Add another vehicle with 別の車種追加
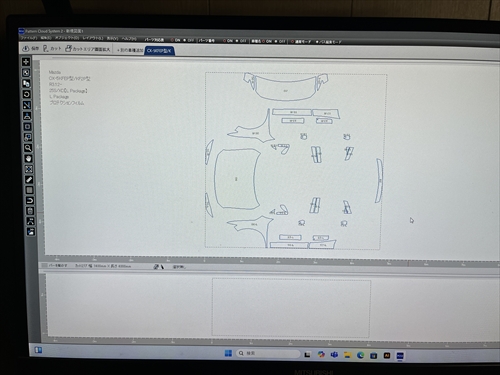 (130, 50)
